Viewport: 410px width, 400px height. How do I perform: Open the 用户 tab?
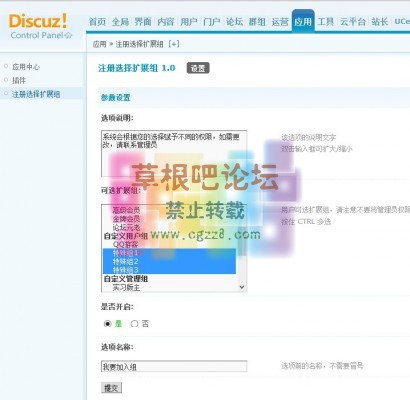189,22
